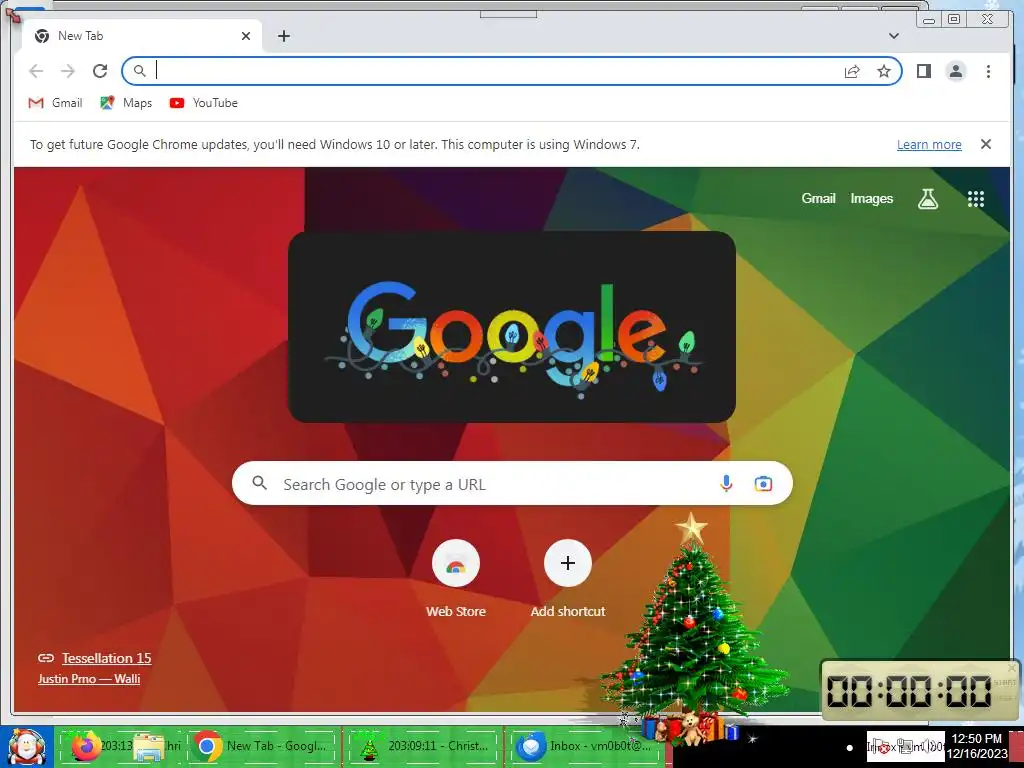The height and width of the screenshot is (768, 1024).
Task: Bookmark this tab with the star
Action: point(884,71)
